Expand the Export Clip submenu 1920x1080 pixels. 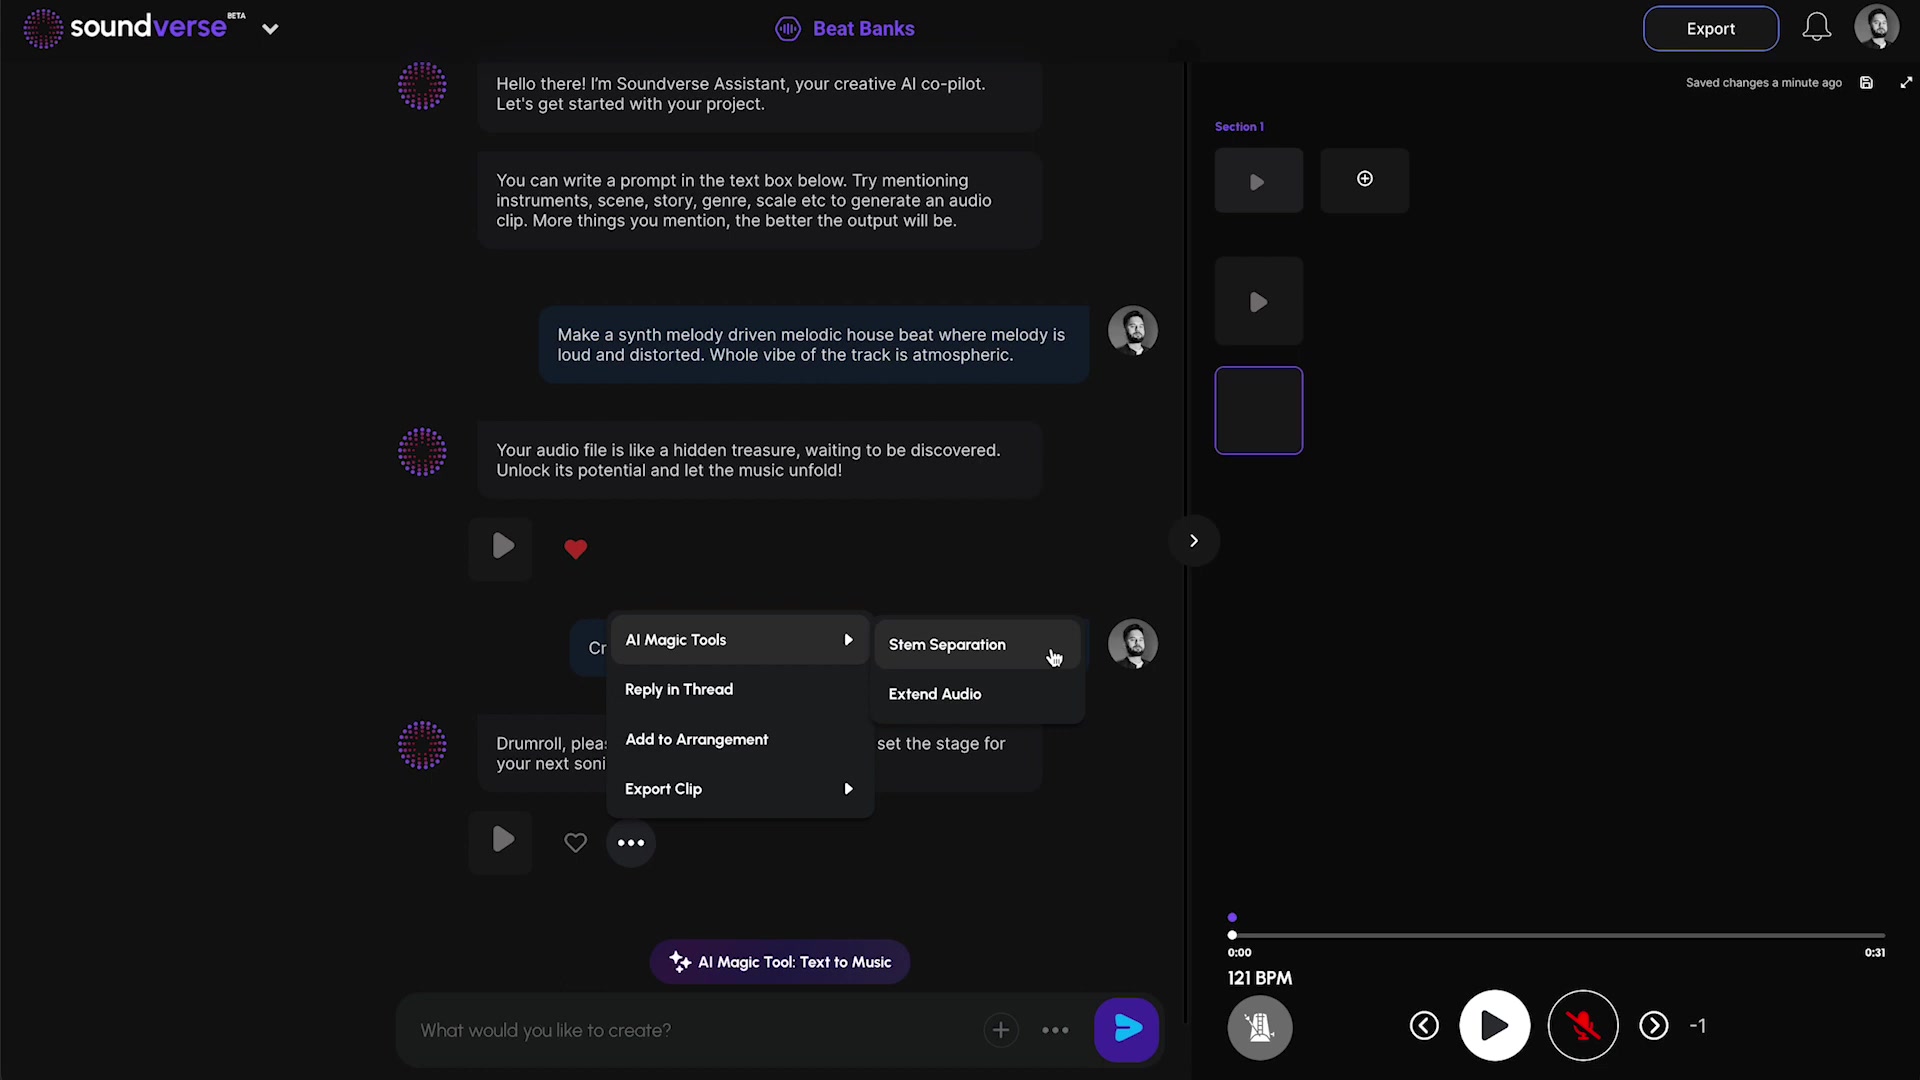(x=740, y=789)
